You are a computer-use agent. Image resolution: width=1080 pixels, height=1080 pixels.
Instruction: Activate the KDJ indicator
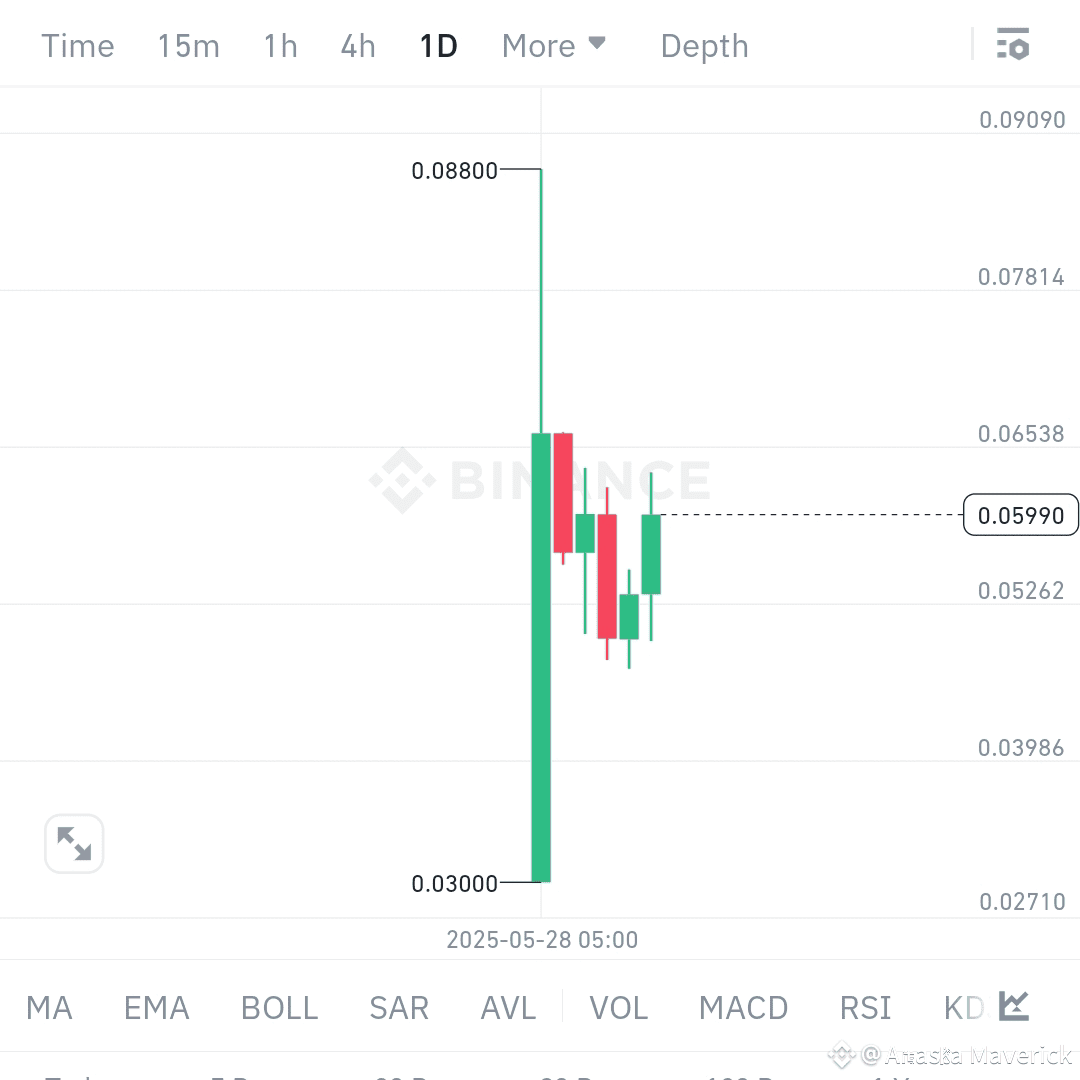(962, 1008)
